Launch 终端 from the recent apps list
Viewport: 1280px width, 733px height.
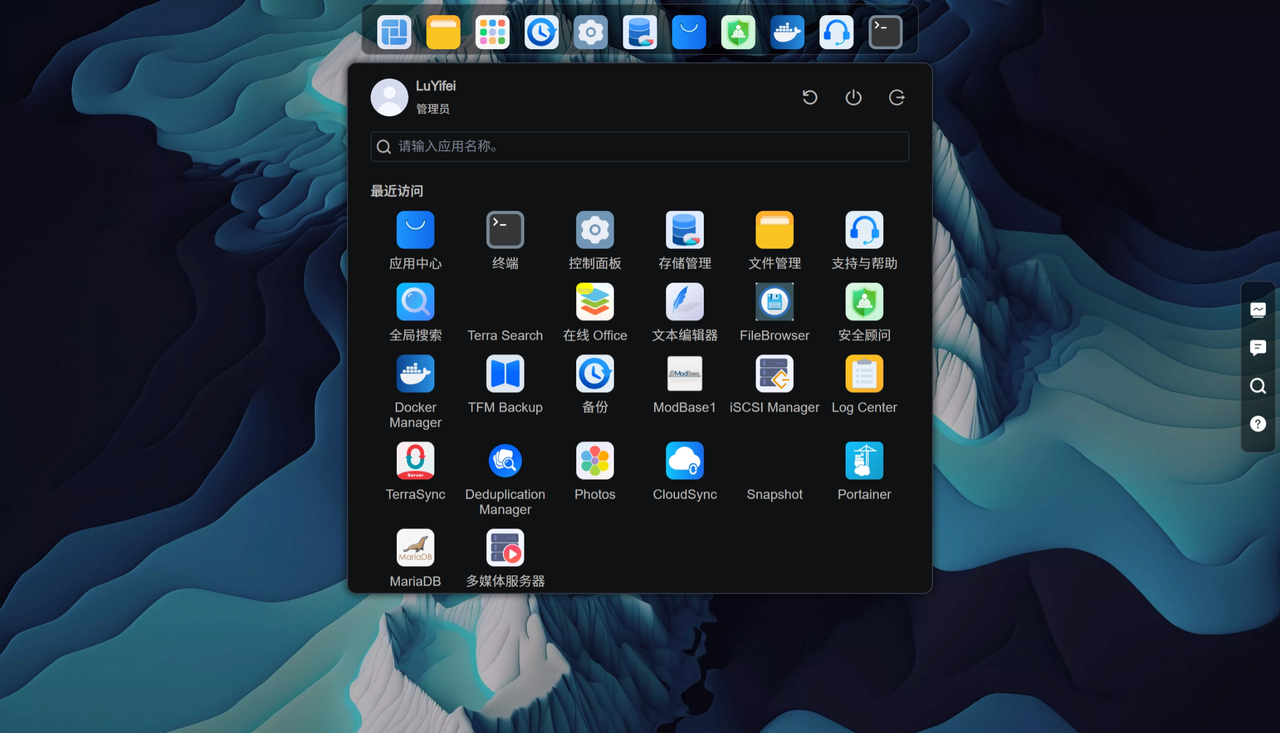click(x=505, y=230)
